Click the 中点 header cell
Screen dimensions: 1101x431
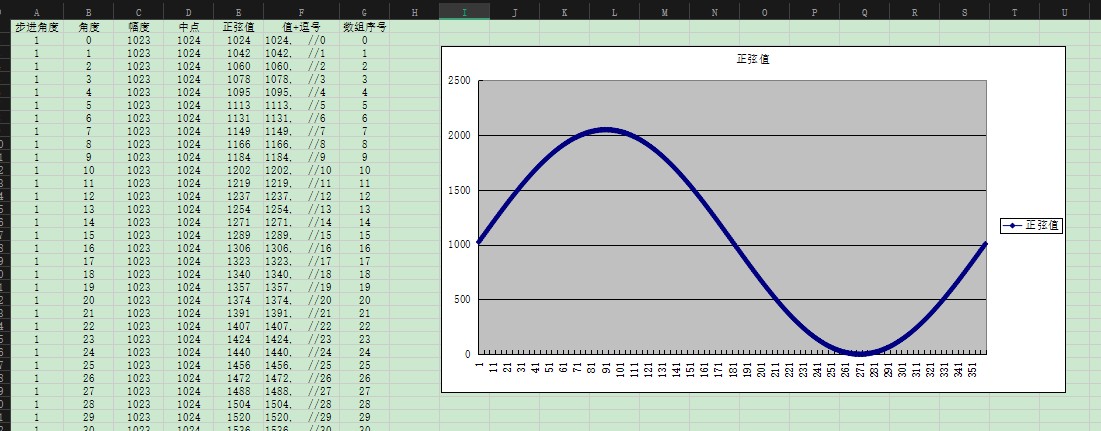[188, 27]
